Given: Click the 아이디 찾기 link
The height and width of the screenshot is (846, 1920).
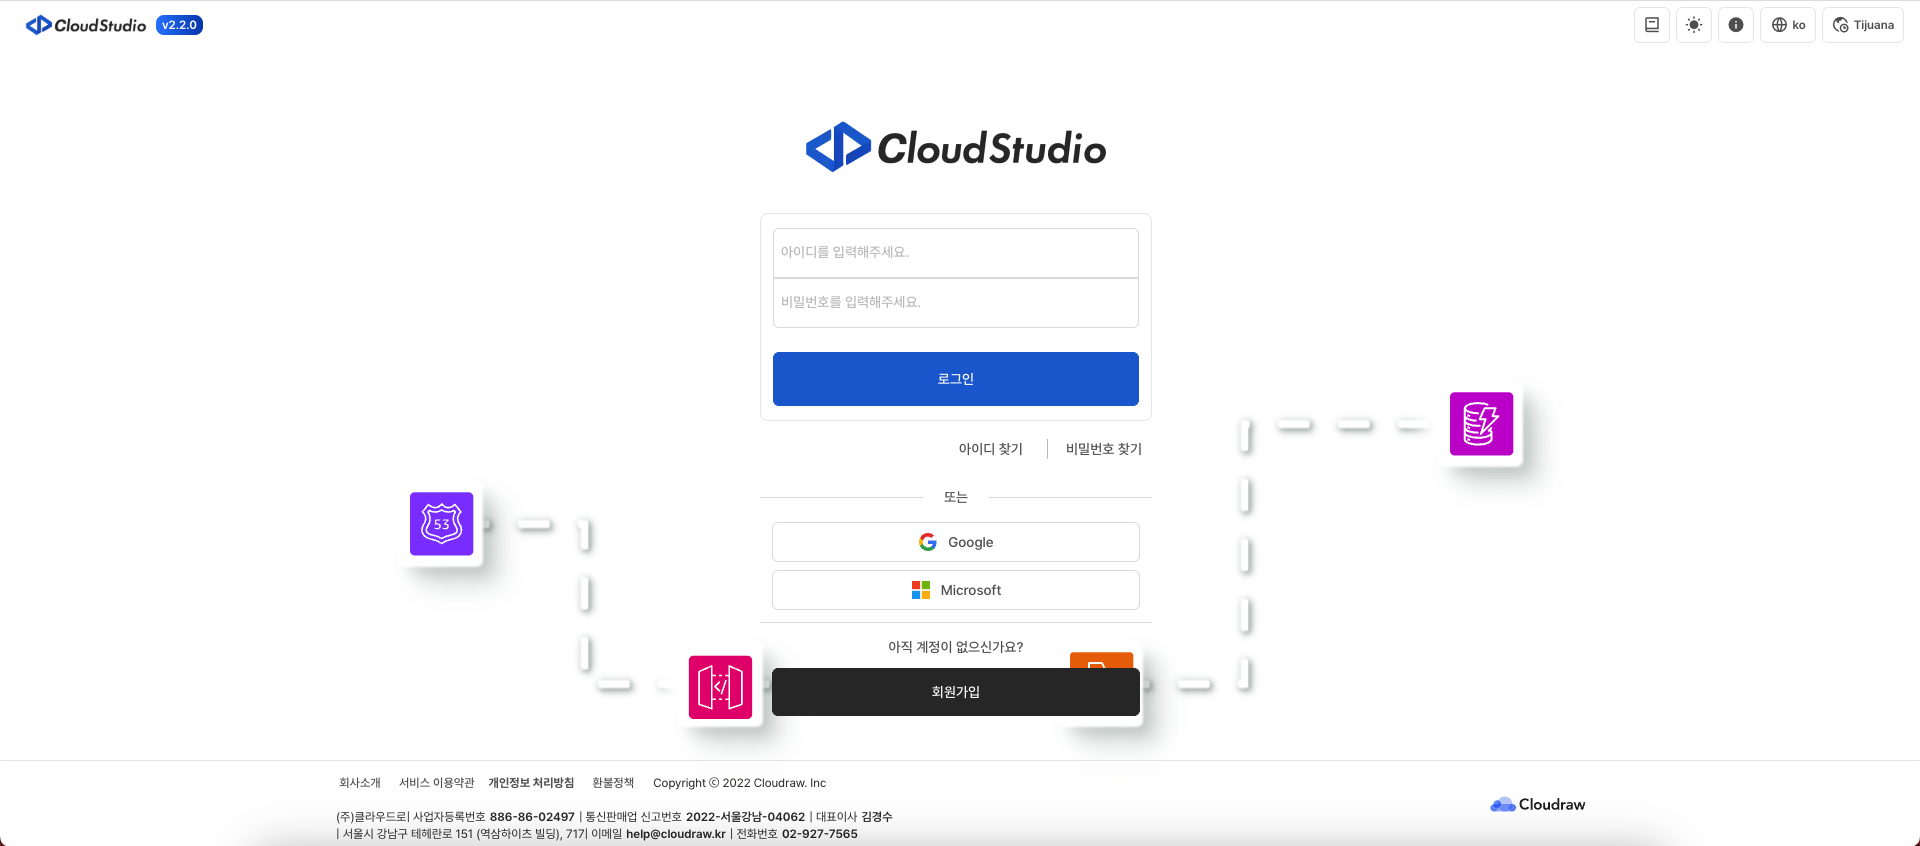Looking at the screenshot, I should point(990,449).
